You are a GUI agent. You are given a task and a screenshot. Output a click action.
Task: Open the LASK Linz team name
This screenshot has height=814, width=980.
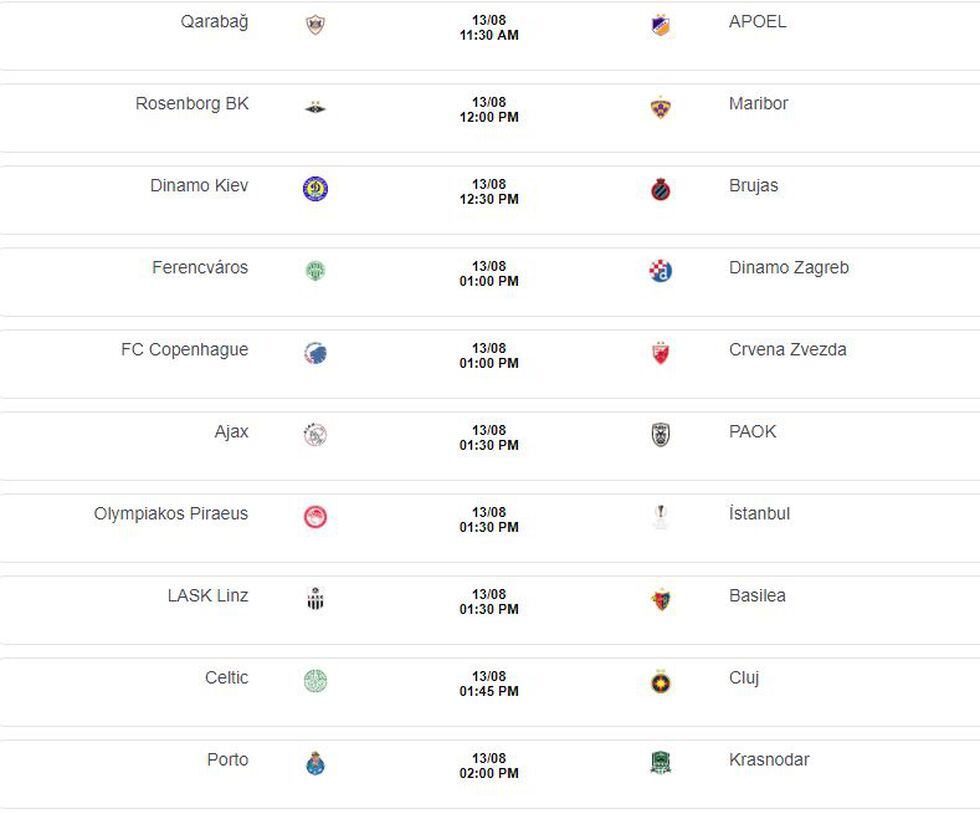point(207,595)
